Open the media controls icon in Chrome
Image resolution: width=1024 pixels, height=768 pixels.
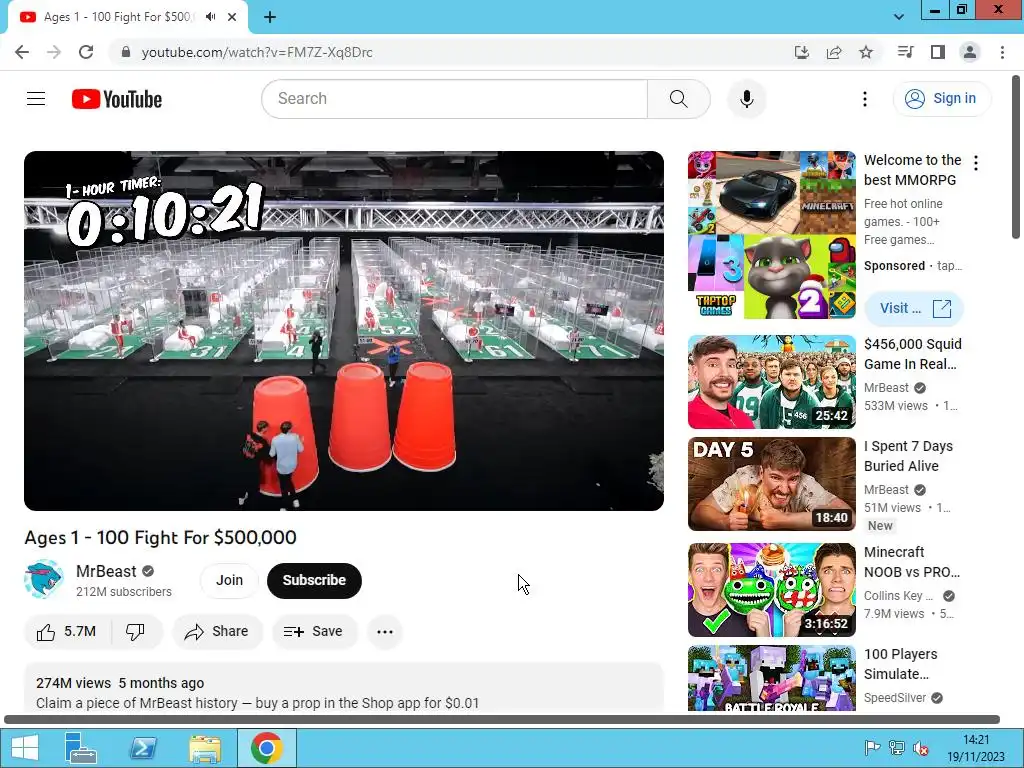(x=905, y=52)
